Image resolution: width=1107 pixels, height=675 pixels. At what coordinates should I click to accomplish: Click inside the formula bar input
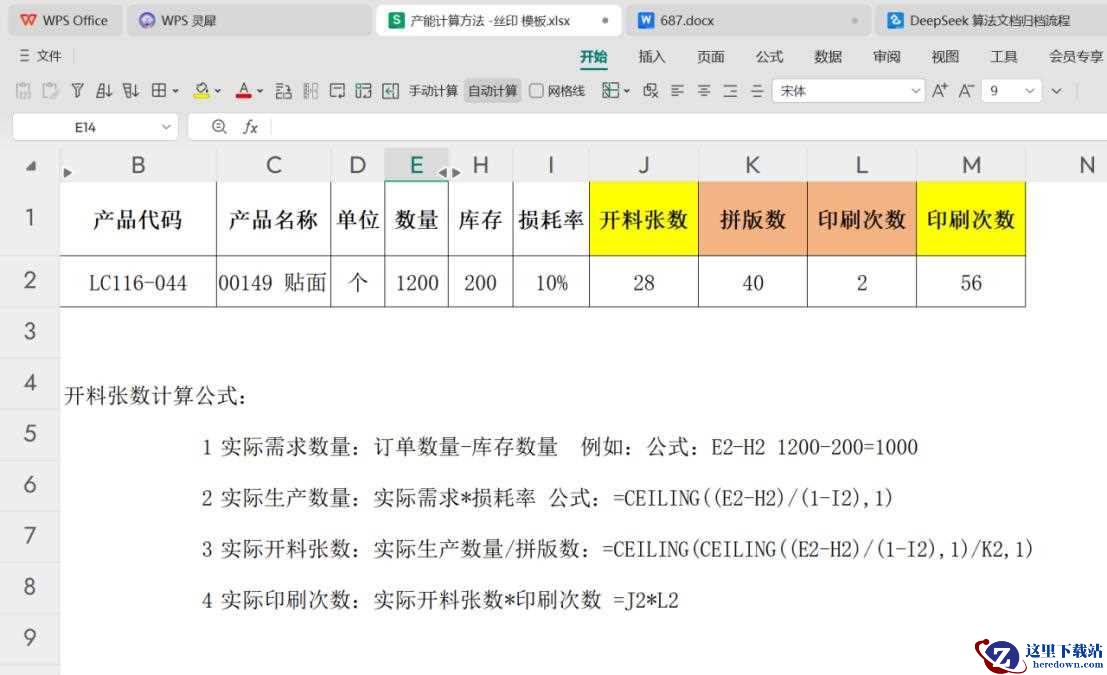688,127
